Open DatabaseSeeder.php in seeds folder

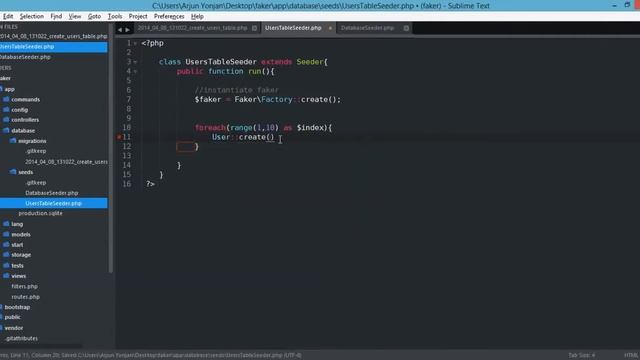(x=51, y=193)
